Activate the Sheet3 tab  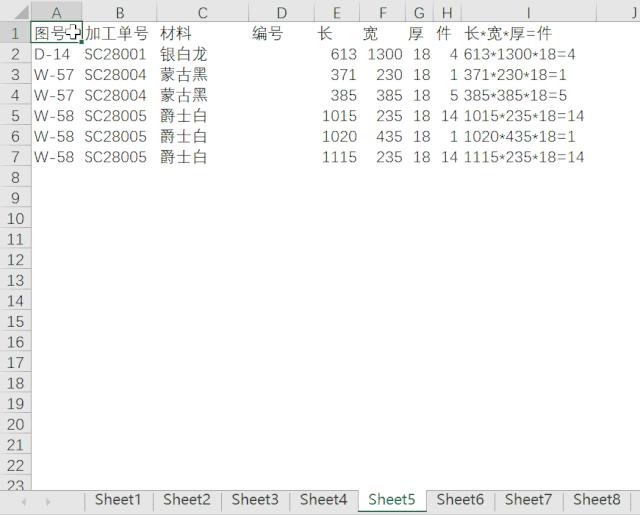point(255,499)
